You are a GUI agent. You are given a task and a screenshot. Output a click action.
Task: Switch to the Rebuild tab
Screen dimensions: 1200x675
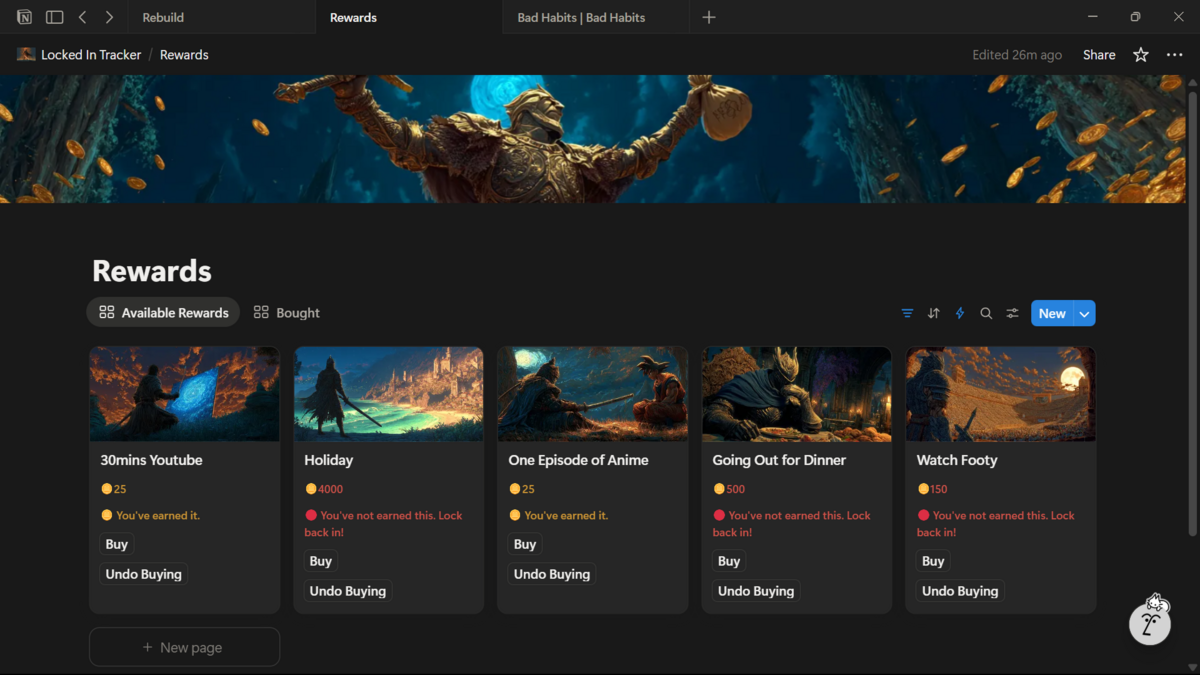click(x=221, y=17)
